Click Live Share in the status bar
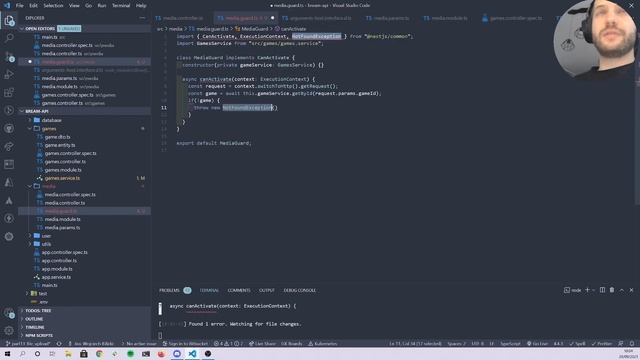This screenshot has width=640, height=360. coord(262,344)
